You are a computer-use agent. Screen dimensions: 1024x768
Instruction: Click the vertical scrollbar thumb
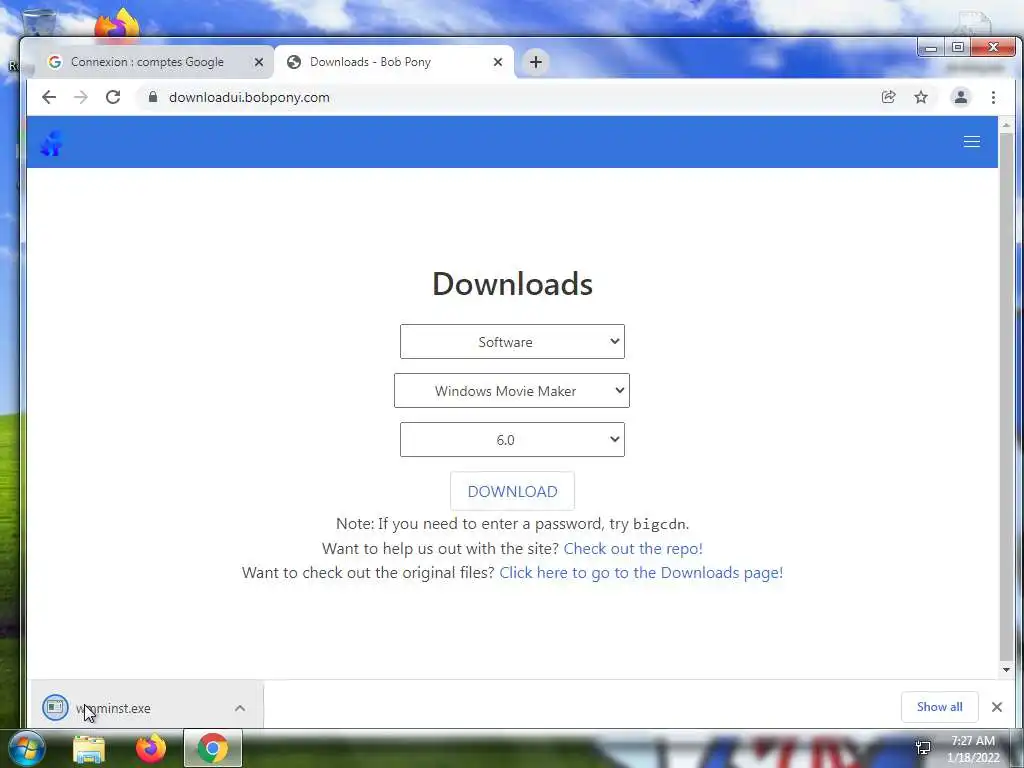[1006, 396]
